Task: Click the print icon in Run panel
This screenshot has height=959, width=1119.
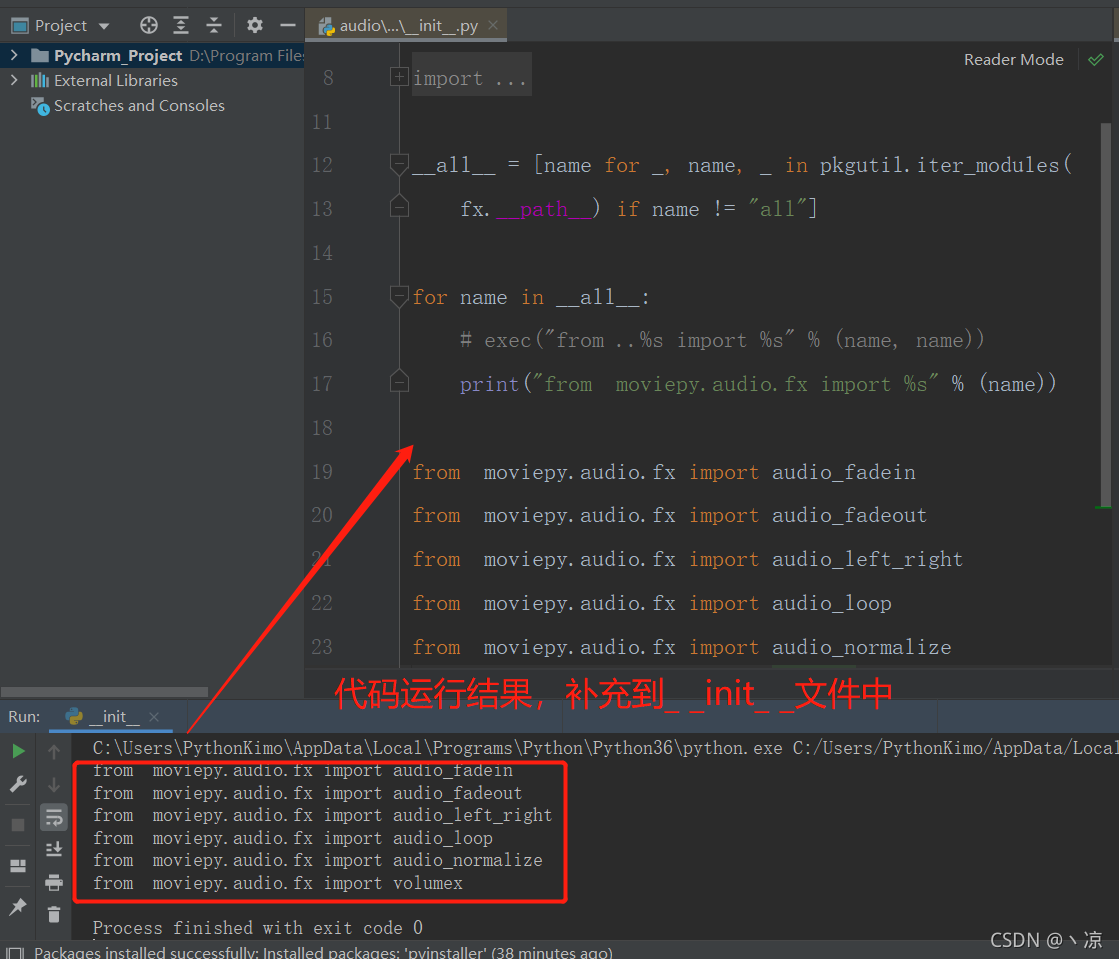Action: click(x=54, y=883)
